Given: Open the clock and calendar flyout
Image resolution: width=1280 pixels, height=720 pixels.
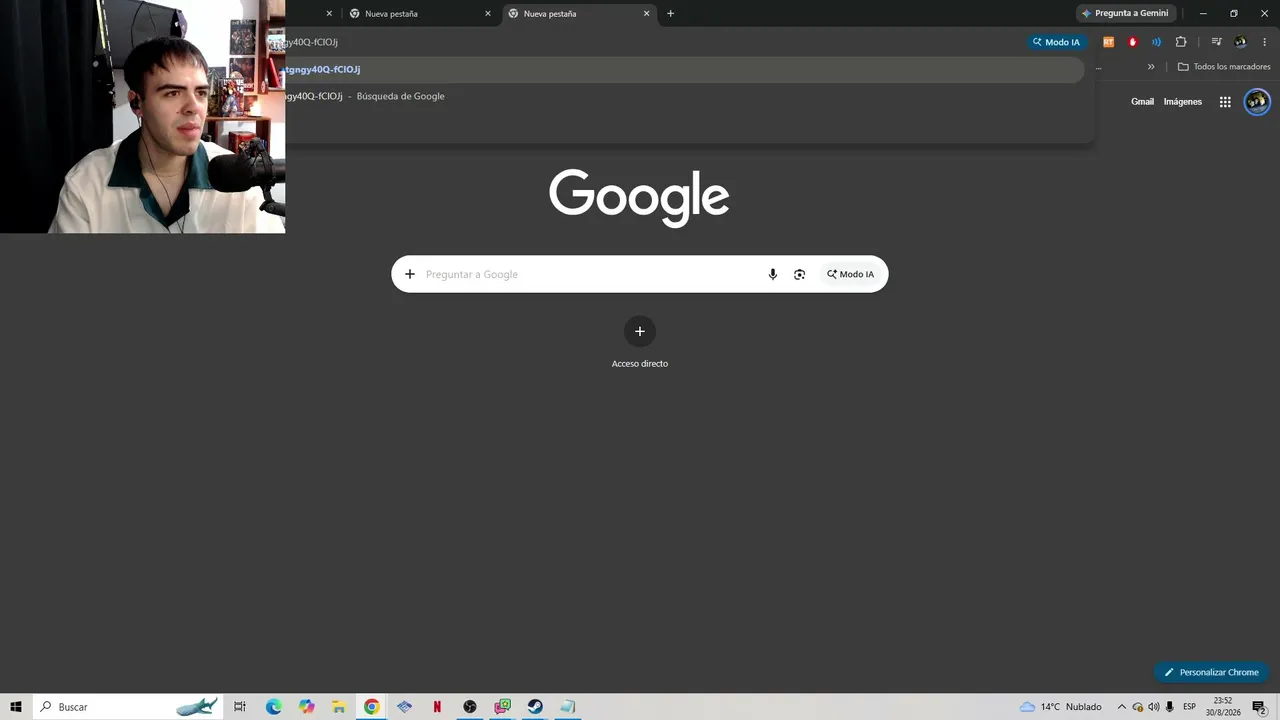Looking at the screenshot, I should (x=1222, y=706).
